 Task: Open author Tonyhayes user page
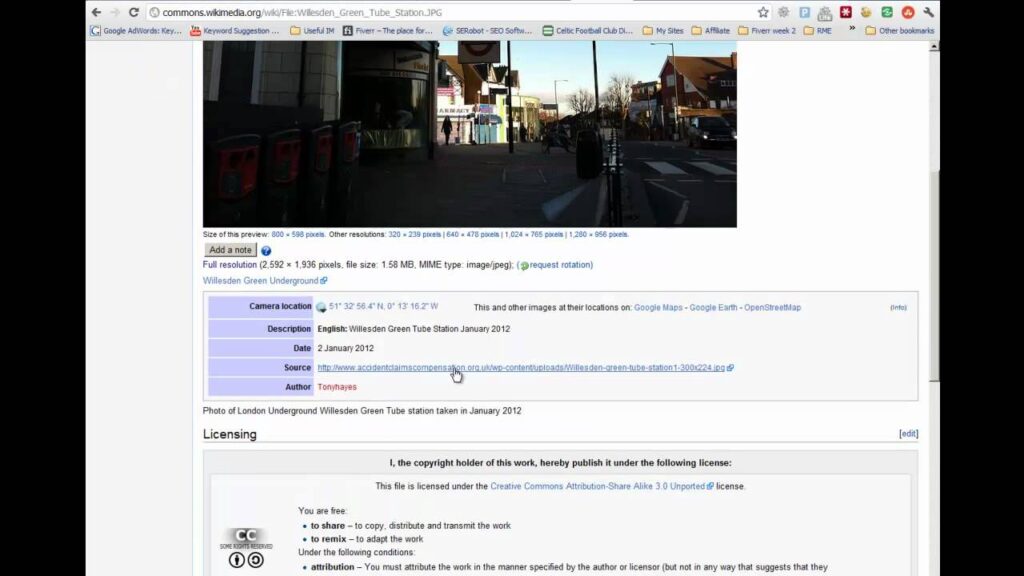tap(337, 387)
